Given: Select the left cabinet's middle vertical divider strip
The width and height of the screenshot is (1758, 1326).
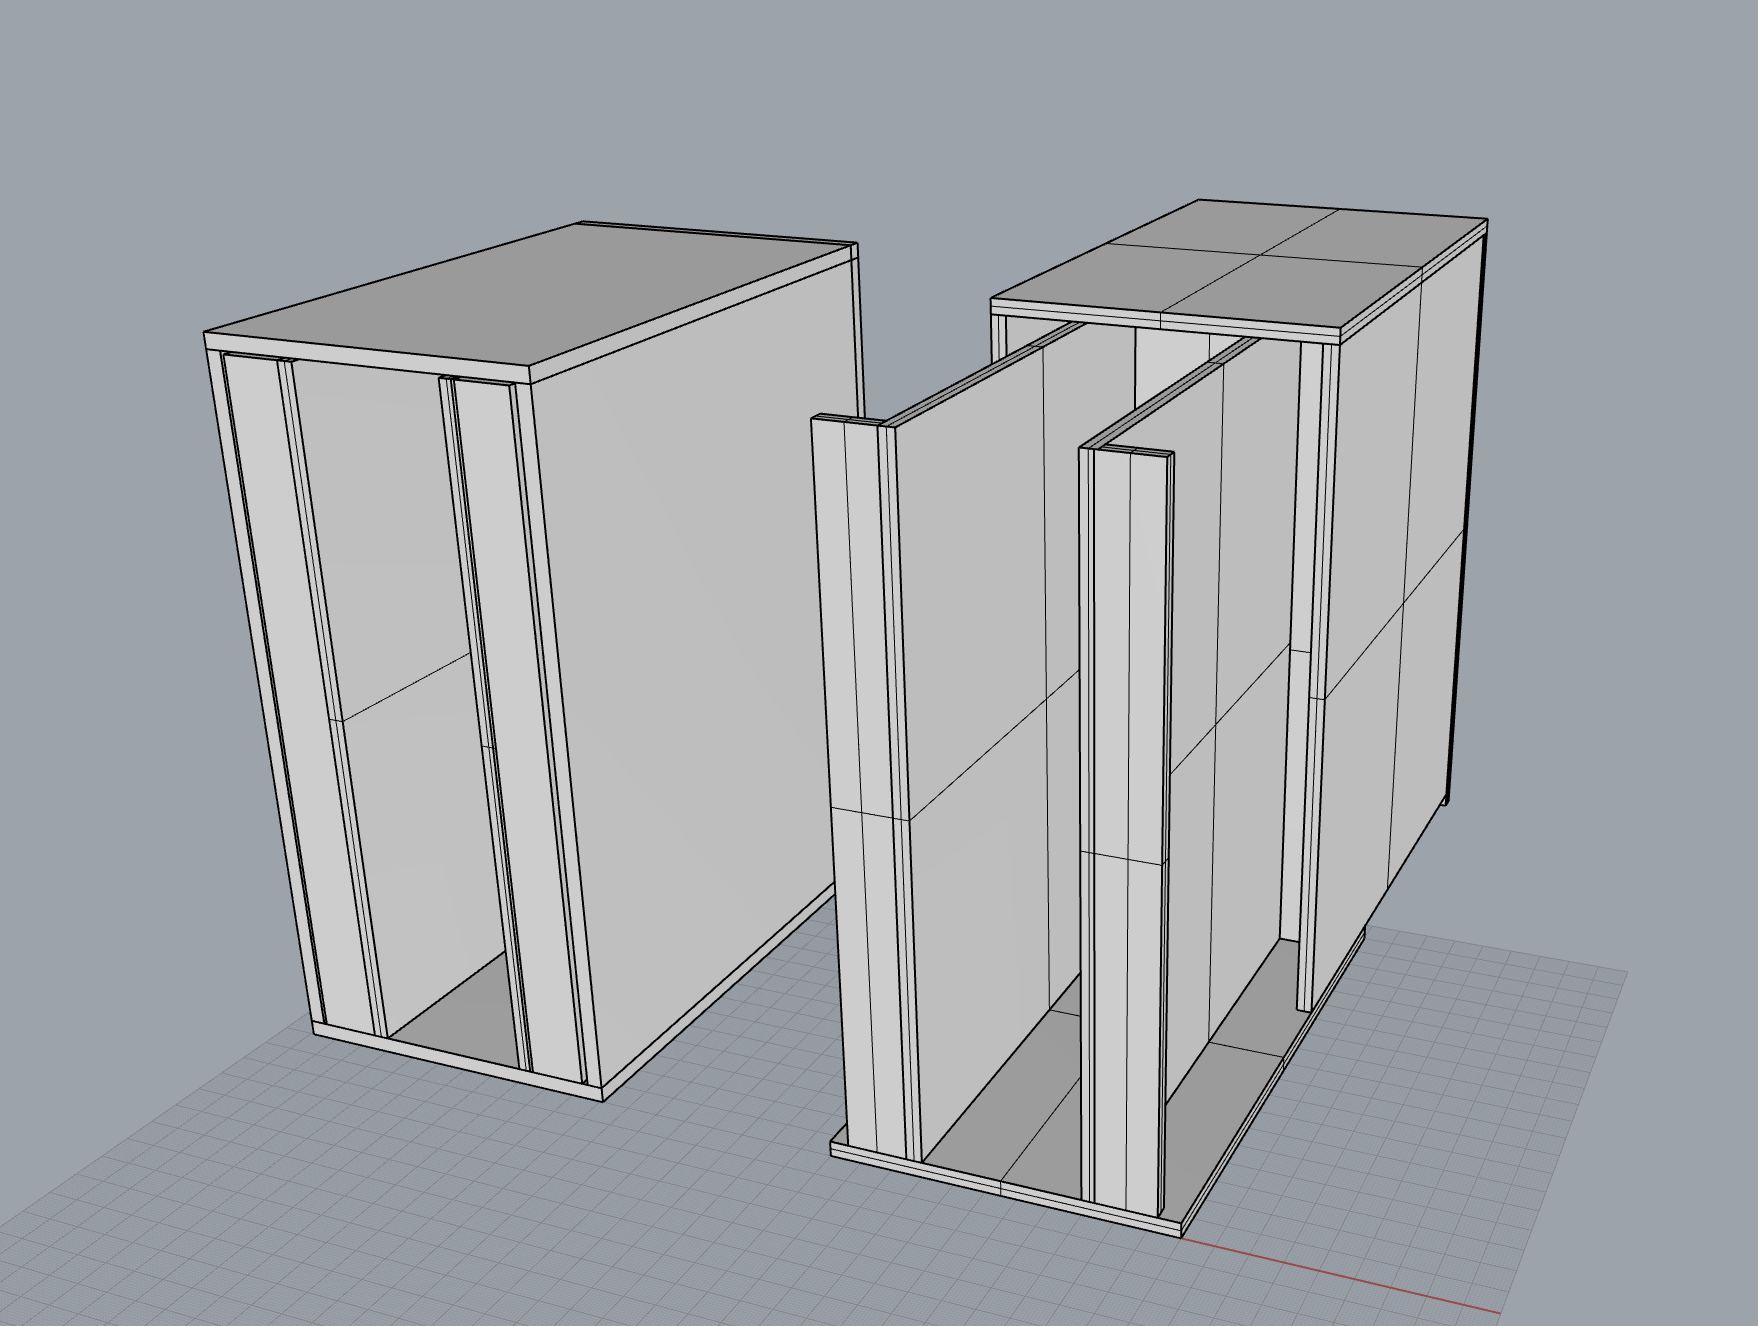Looking at the screenshot, I should click(x=486, y=720).
